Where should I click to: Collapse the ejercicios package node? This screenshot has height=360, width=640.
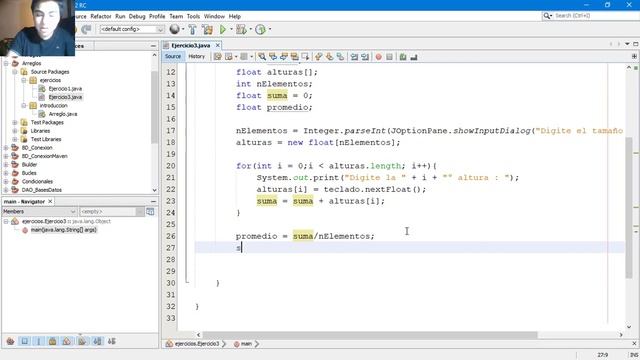pos(24,80)
